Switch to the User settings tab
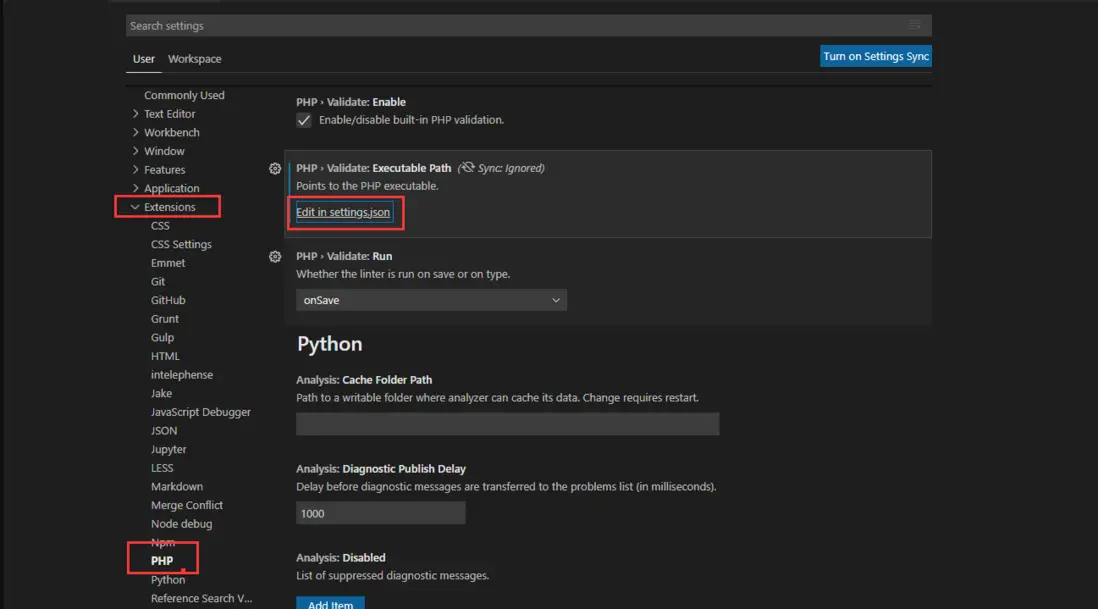Screen dimensions: 1098x609 tap(144, 59)
